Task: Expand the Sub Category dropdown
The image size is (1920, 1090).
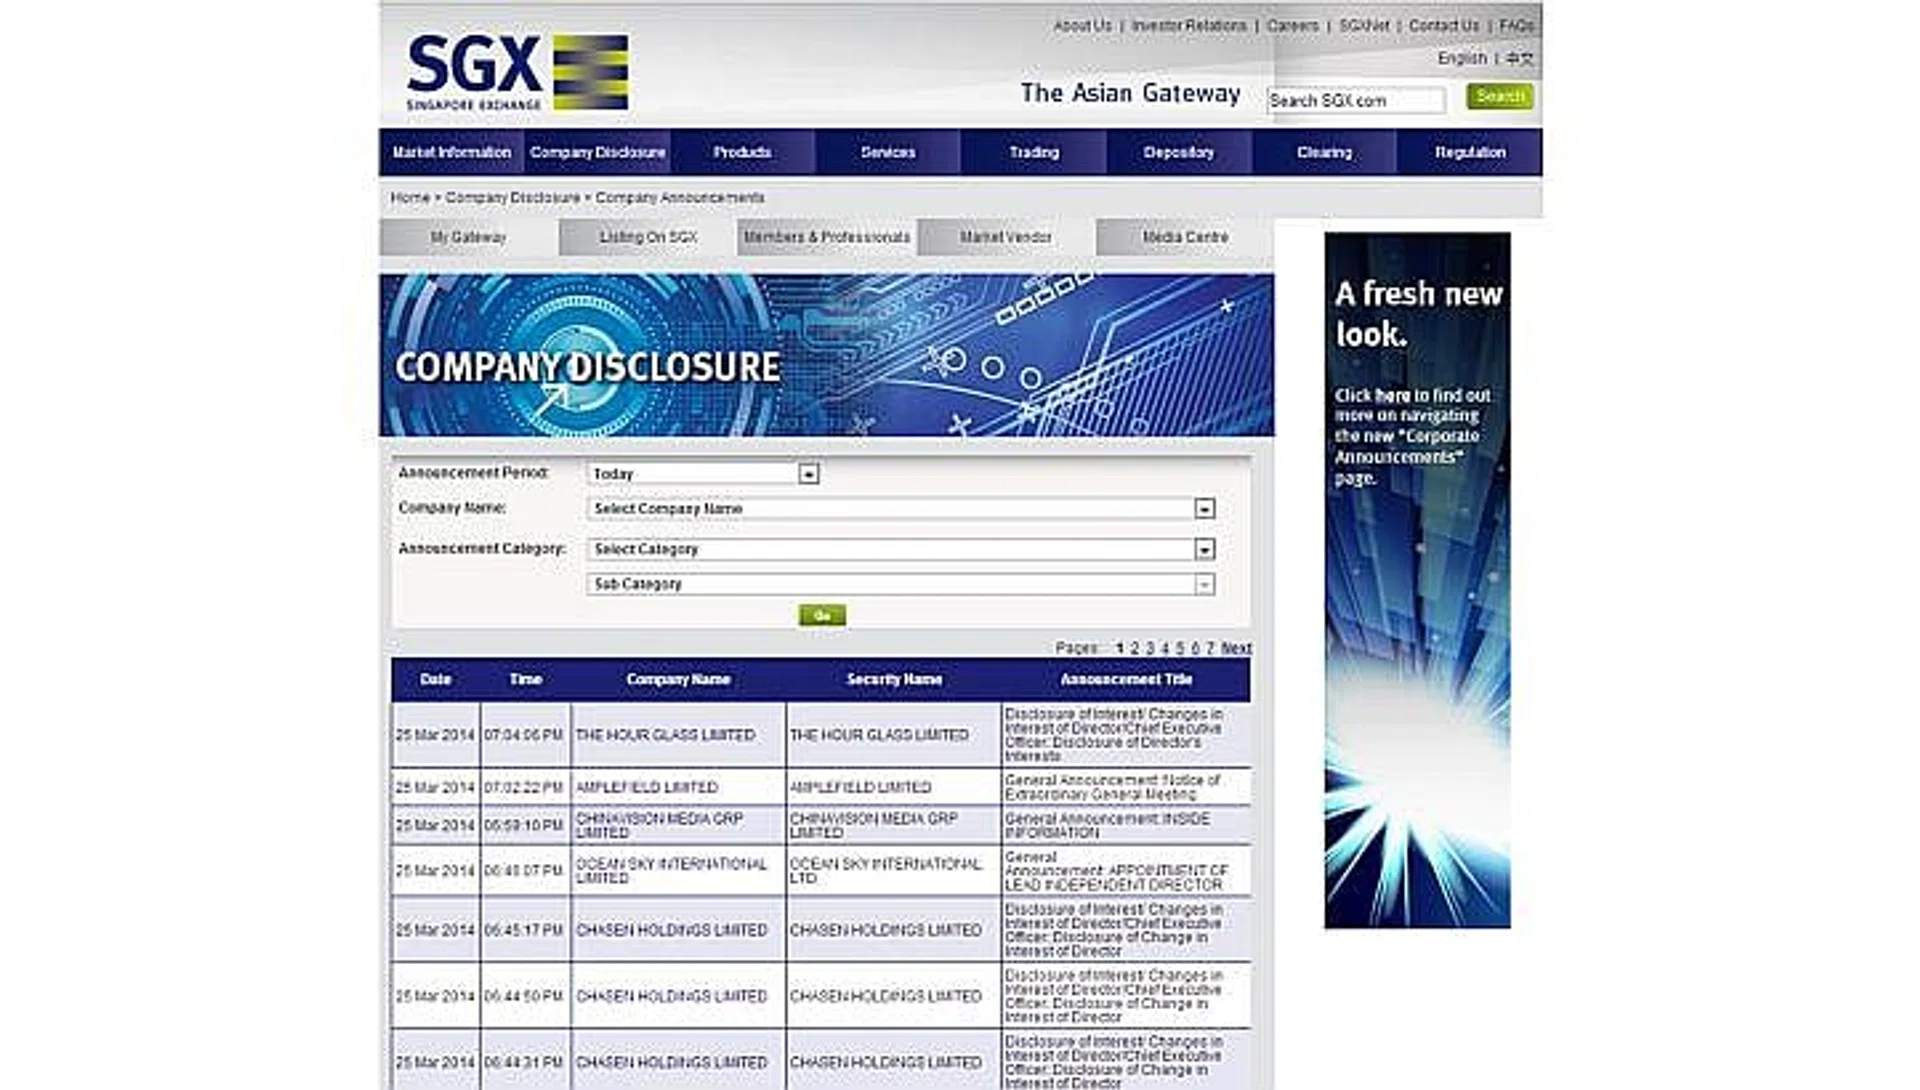Action: tap(1203, 584)
